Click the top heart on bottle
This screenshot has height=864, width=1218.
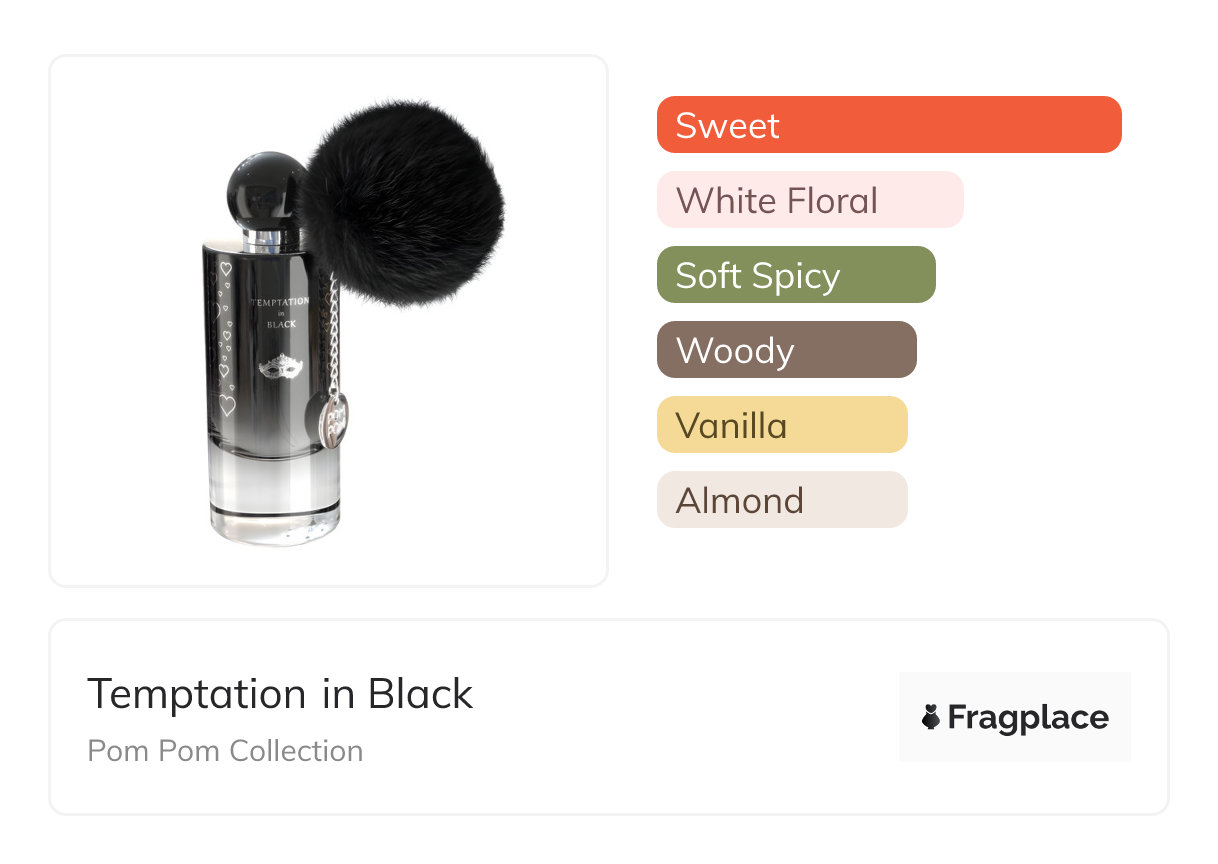point(226,270)
